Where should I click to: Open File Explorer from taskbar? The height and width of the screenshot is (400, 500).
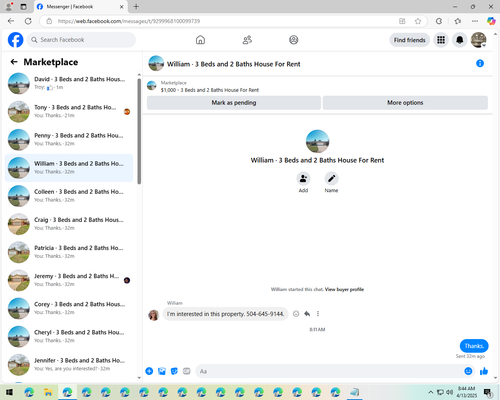pos(48,392)
